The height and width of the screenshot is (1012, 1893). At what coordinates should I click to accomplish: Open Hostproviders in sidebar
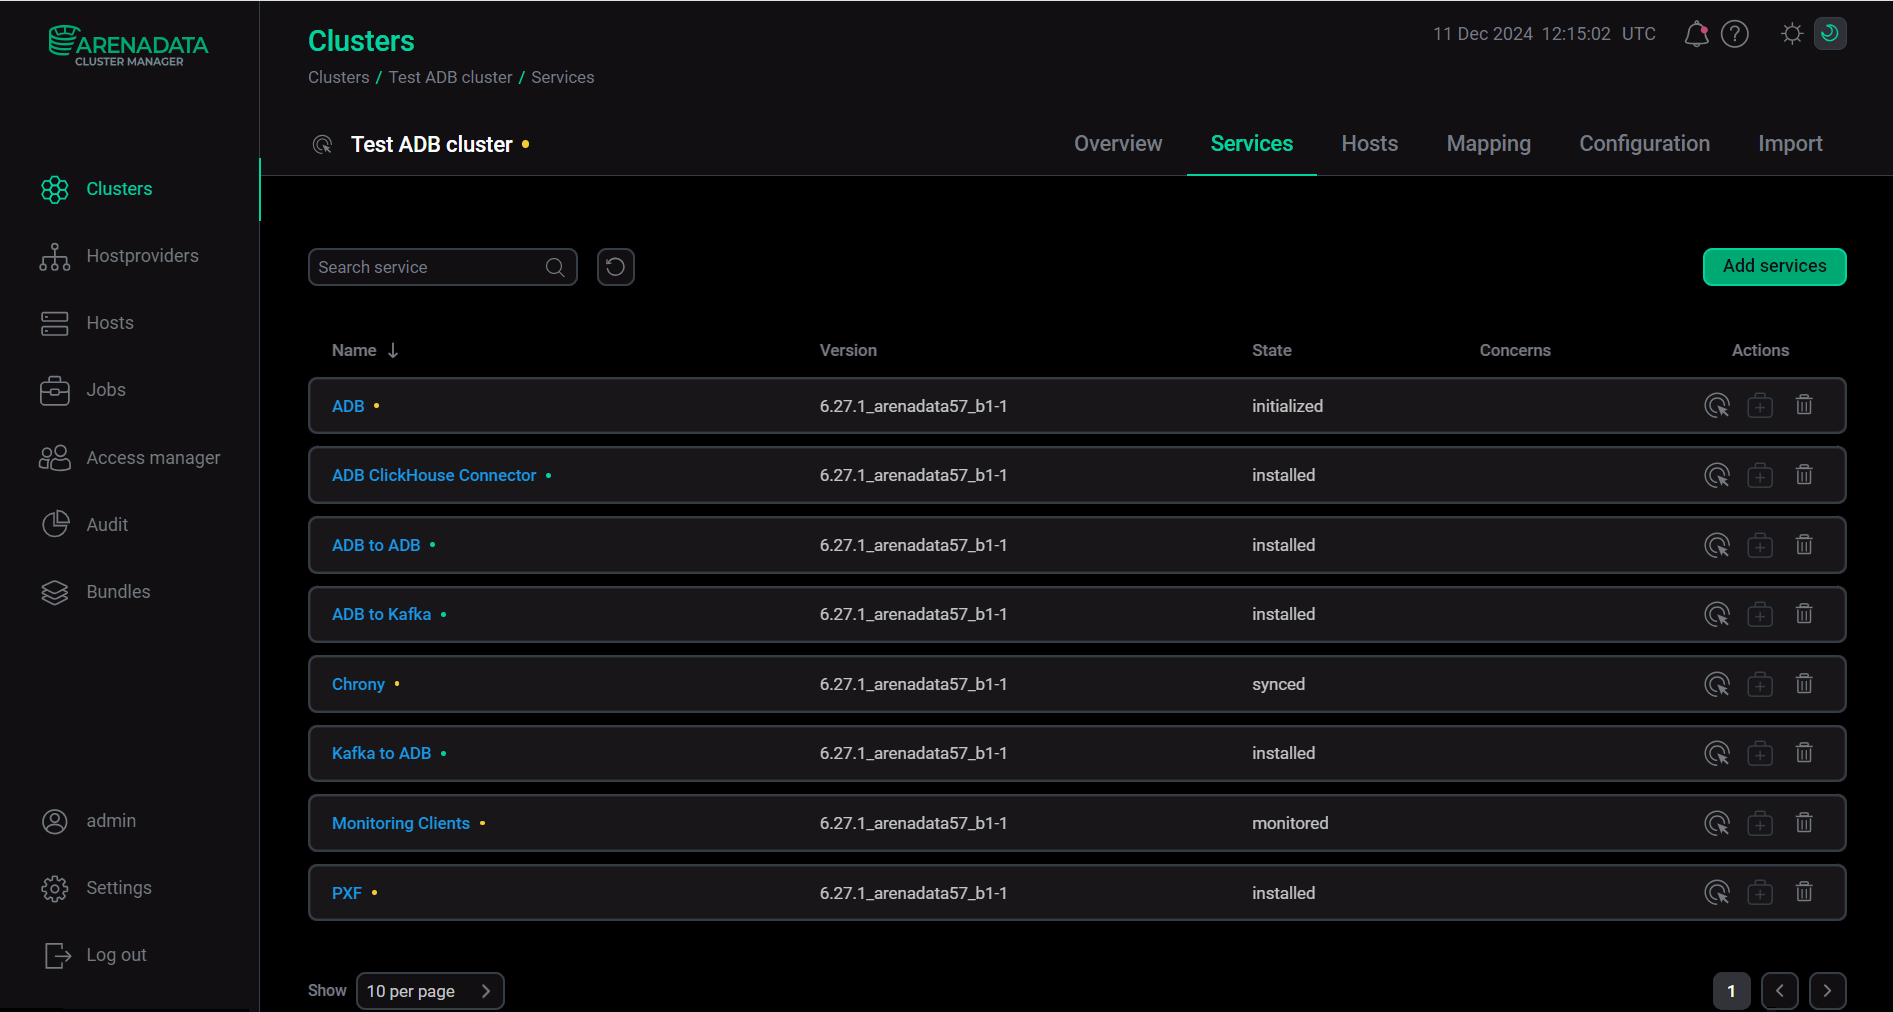[x=142, y=256]
